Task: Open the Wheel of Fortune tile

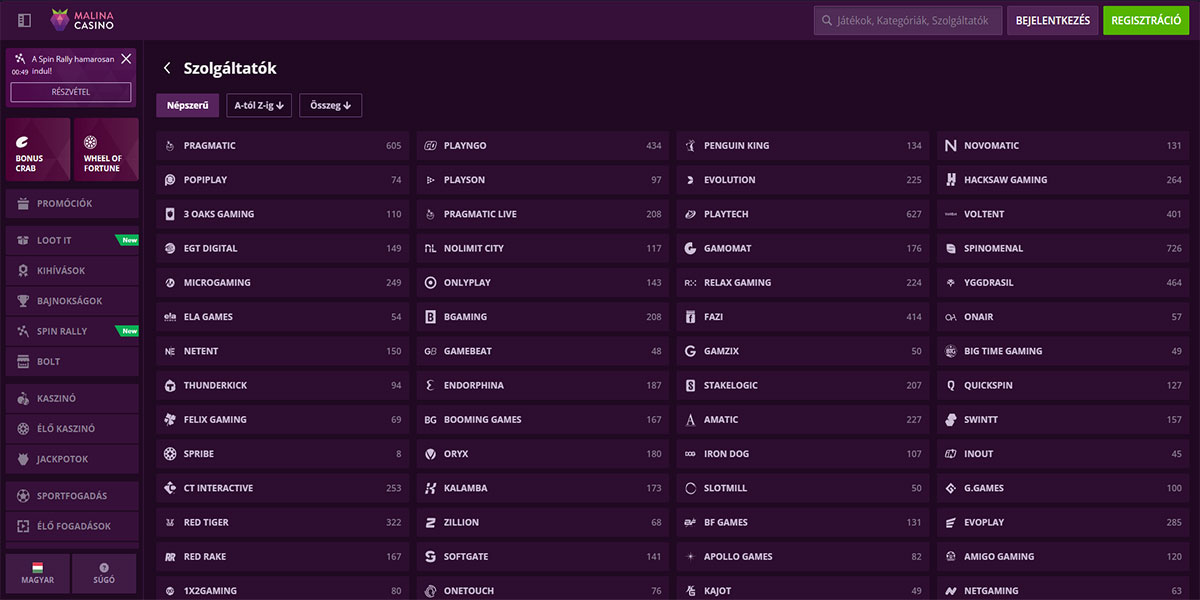Action: [x=105, y=149]
